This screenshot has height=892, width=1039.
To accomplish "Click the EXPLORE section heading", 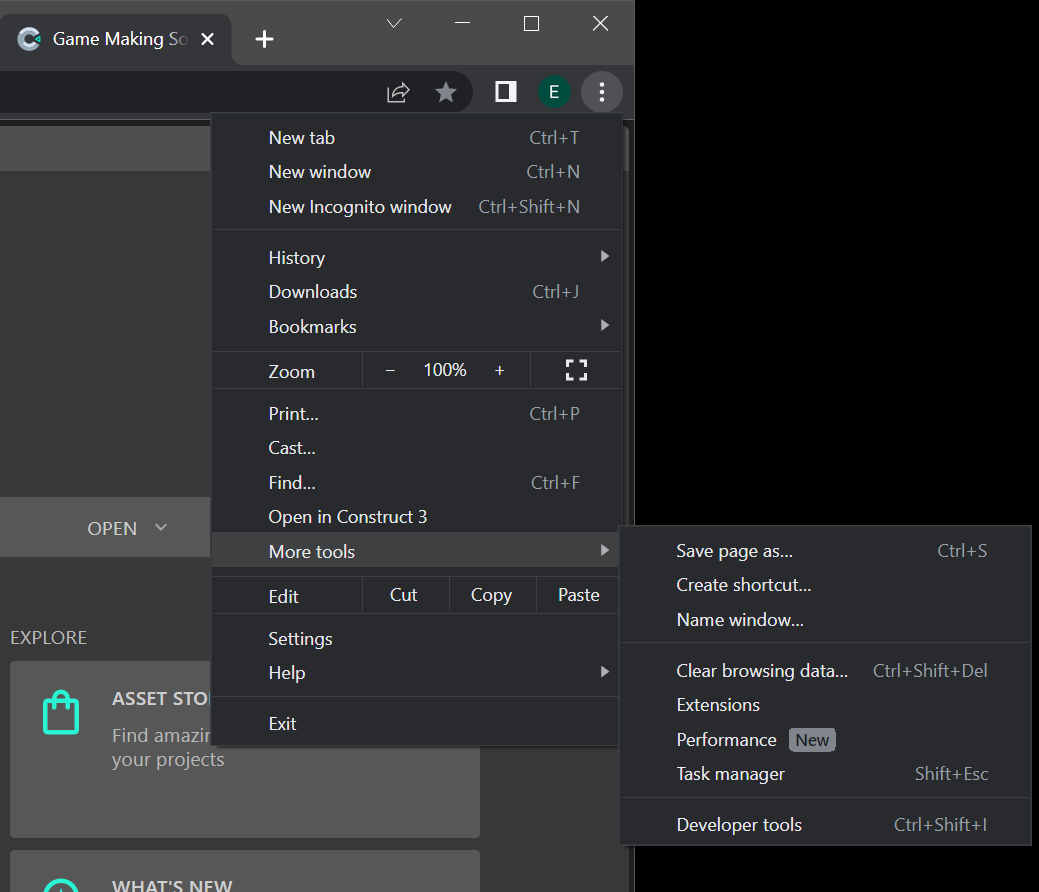I will (48, 638).
